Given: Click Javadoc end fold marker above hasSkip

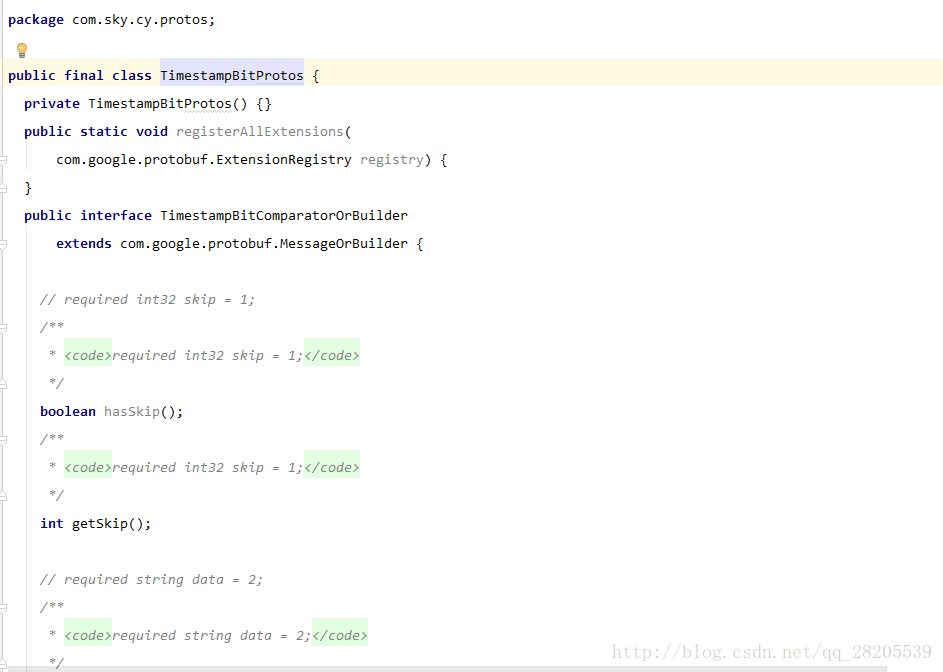Looking at the screenshot, I should [3, 384].
